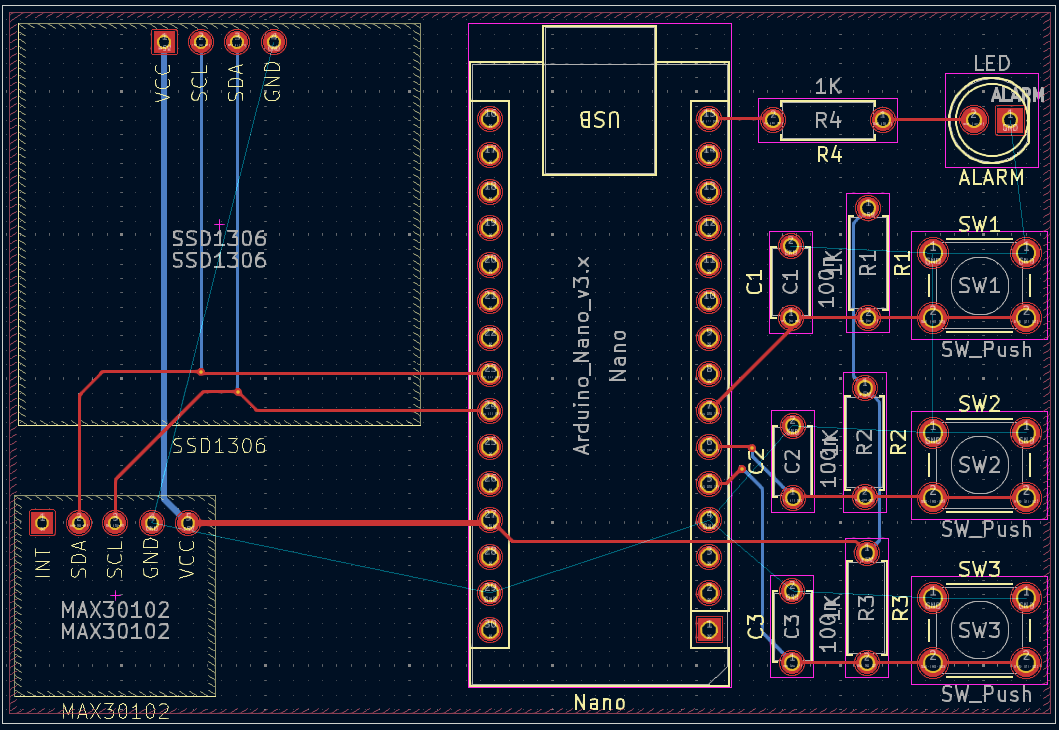Click resistor R2 body
Image resolution: width=1059 pixels, height=730 pixels.
pos(865,443)
